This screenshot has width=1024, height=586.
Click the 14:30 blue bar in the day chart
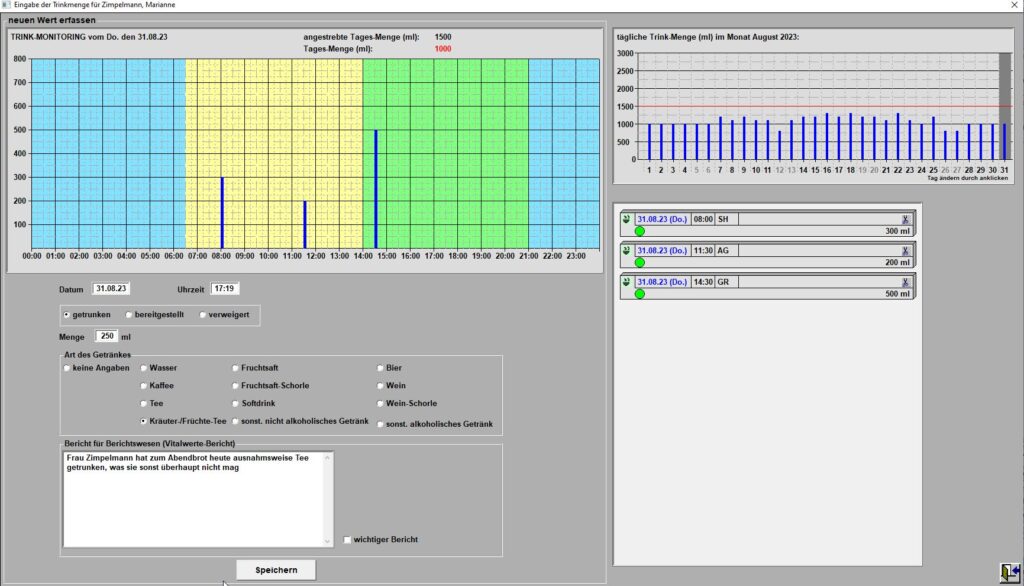pos(375,188)
